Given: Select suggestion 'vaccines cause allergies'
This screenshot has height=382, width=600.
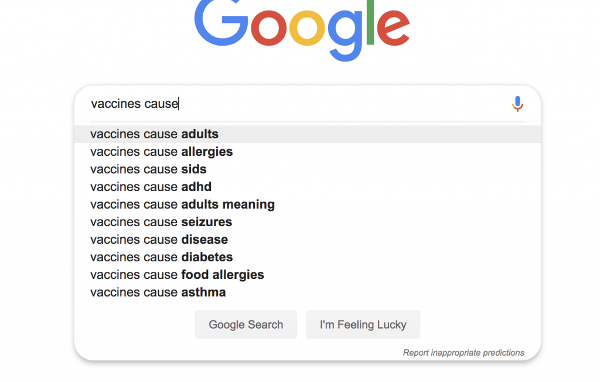Looking at the screenshot, I should click(307, 152).
